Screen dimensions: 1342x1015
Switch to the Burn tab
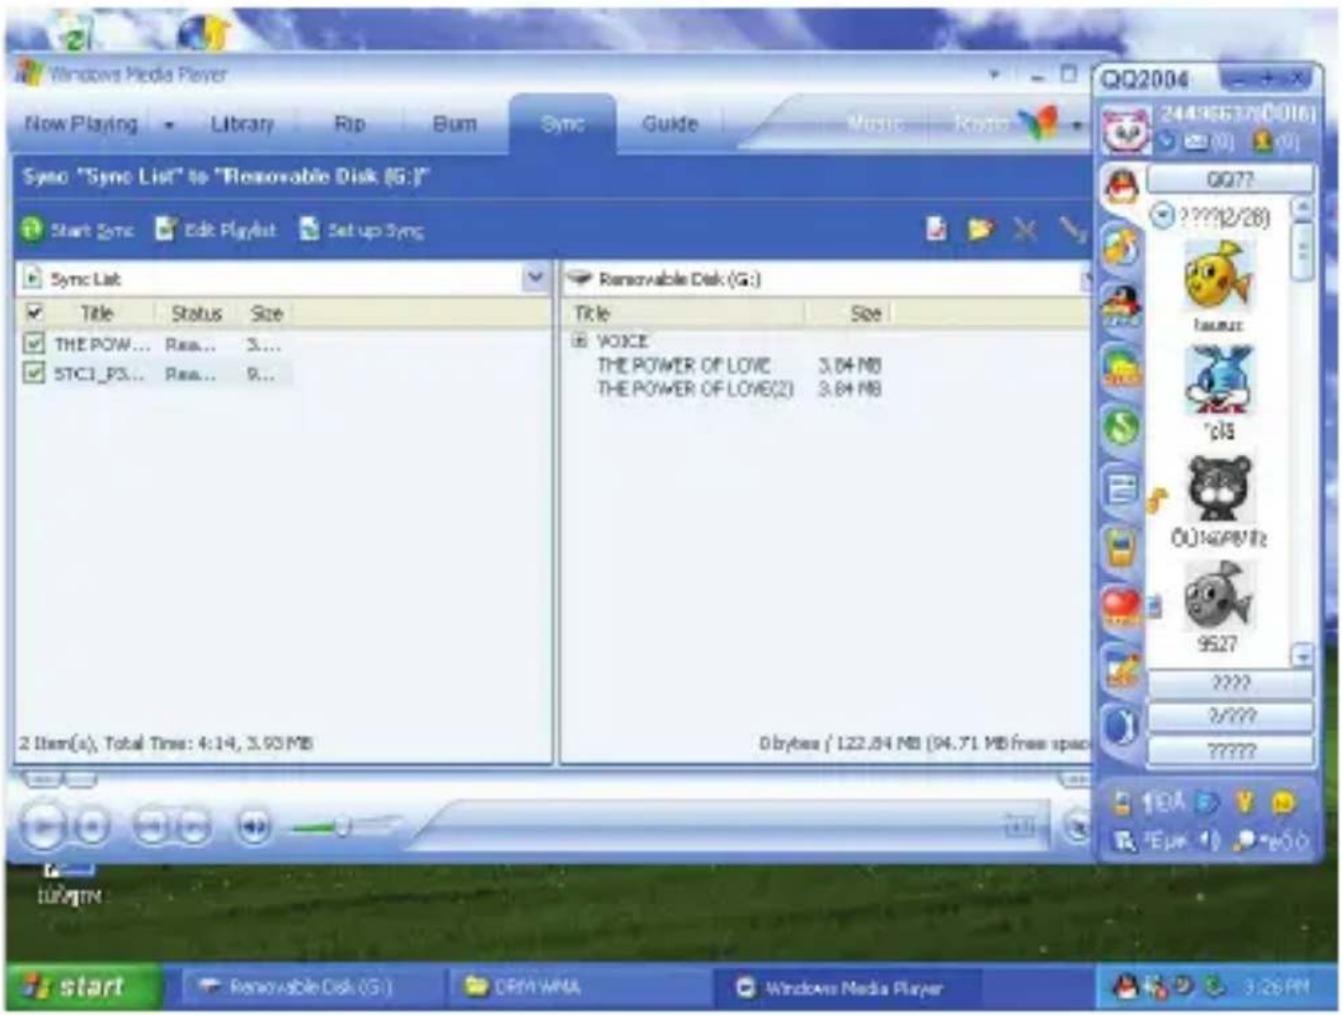tap(454, 124)
